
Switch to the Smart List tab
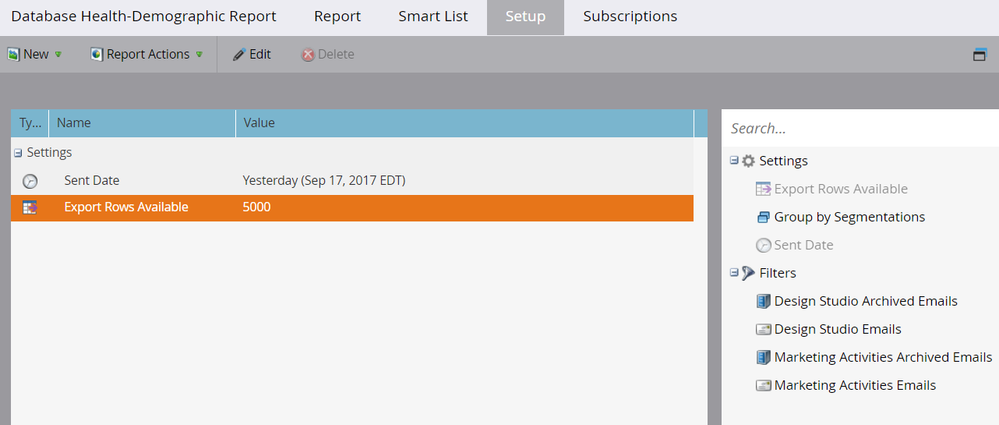pos(433,17)
